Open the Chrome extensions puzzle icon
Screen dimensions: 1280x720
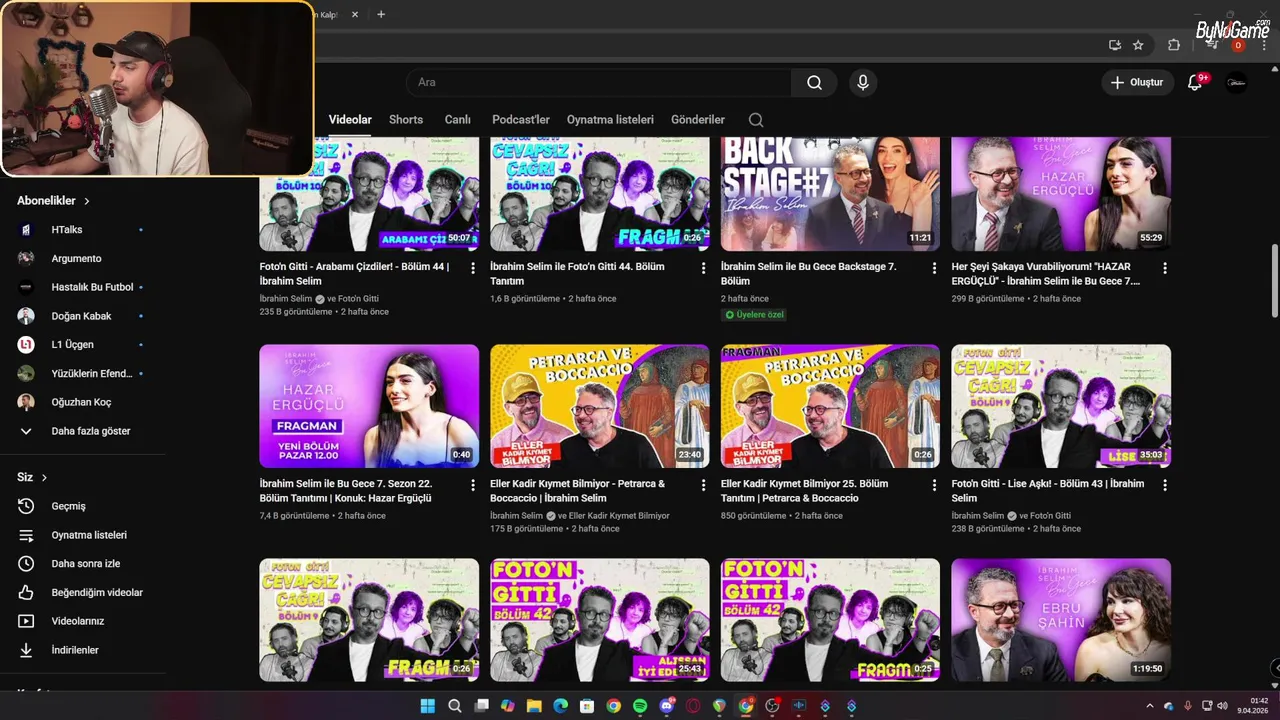click(1174, 45)
